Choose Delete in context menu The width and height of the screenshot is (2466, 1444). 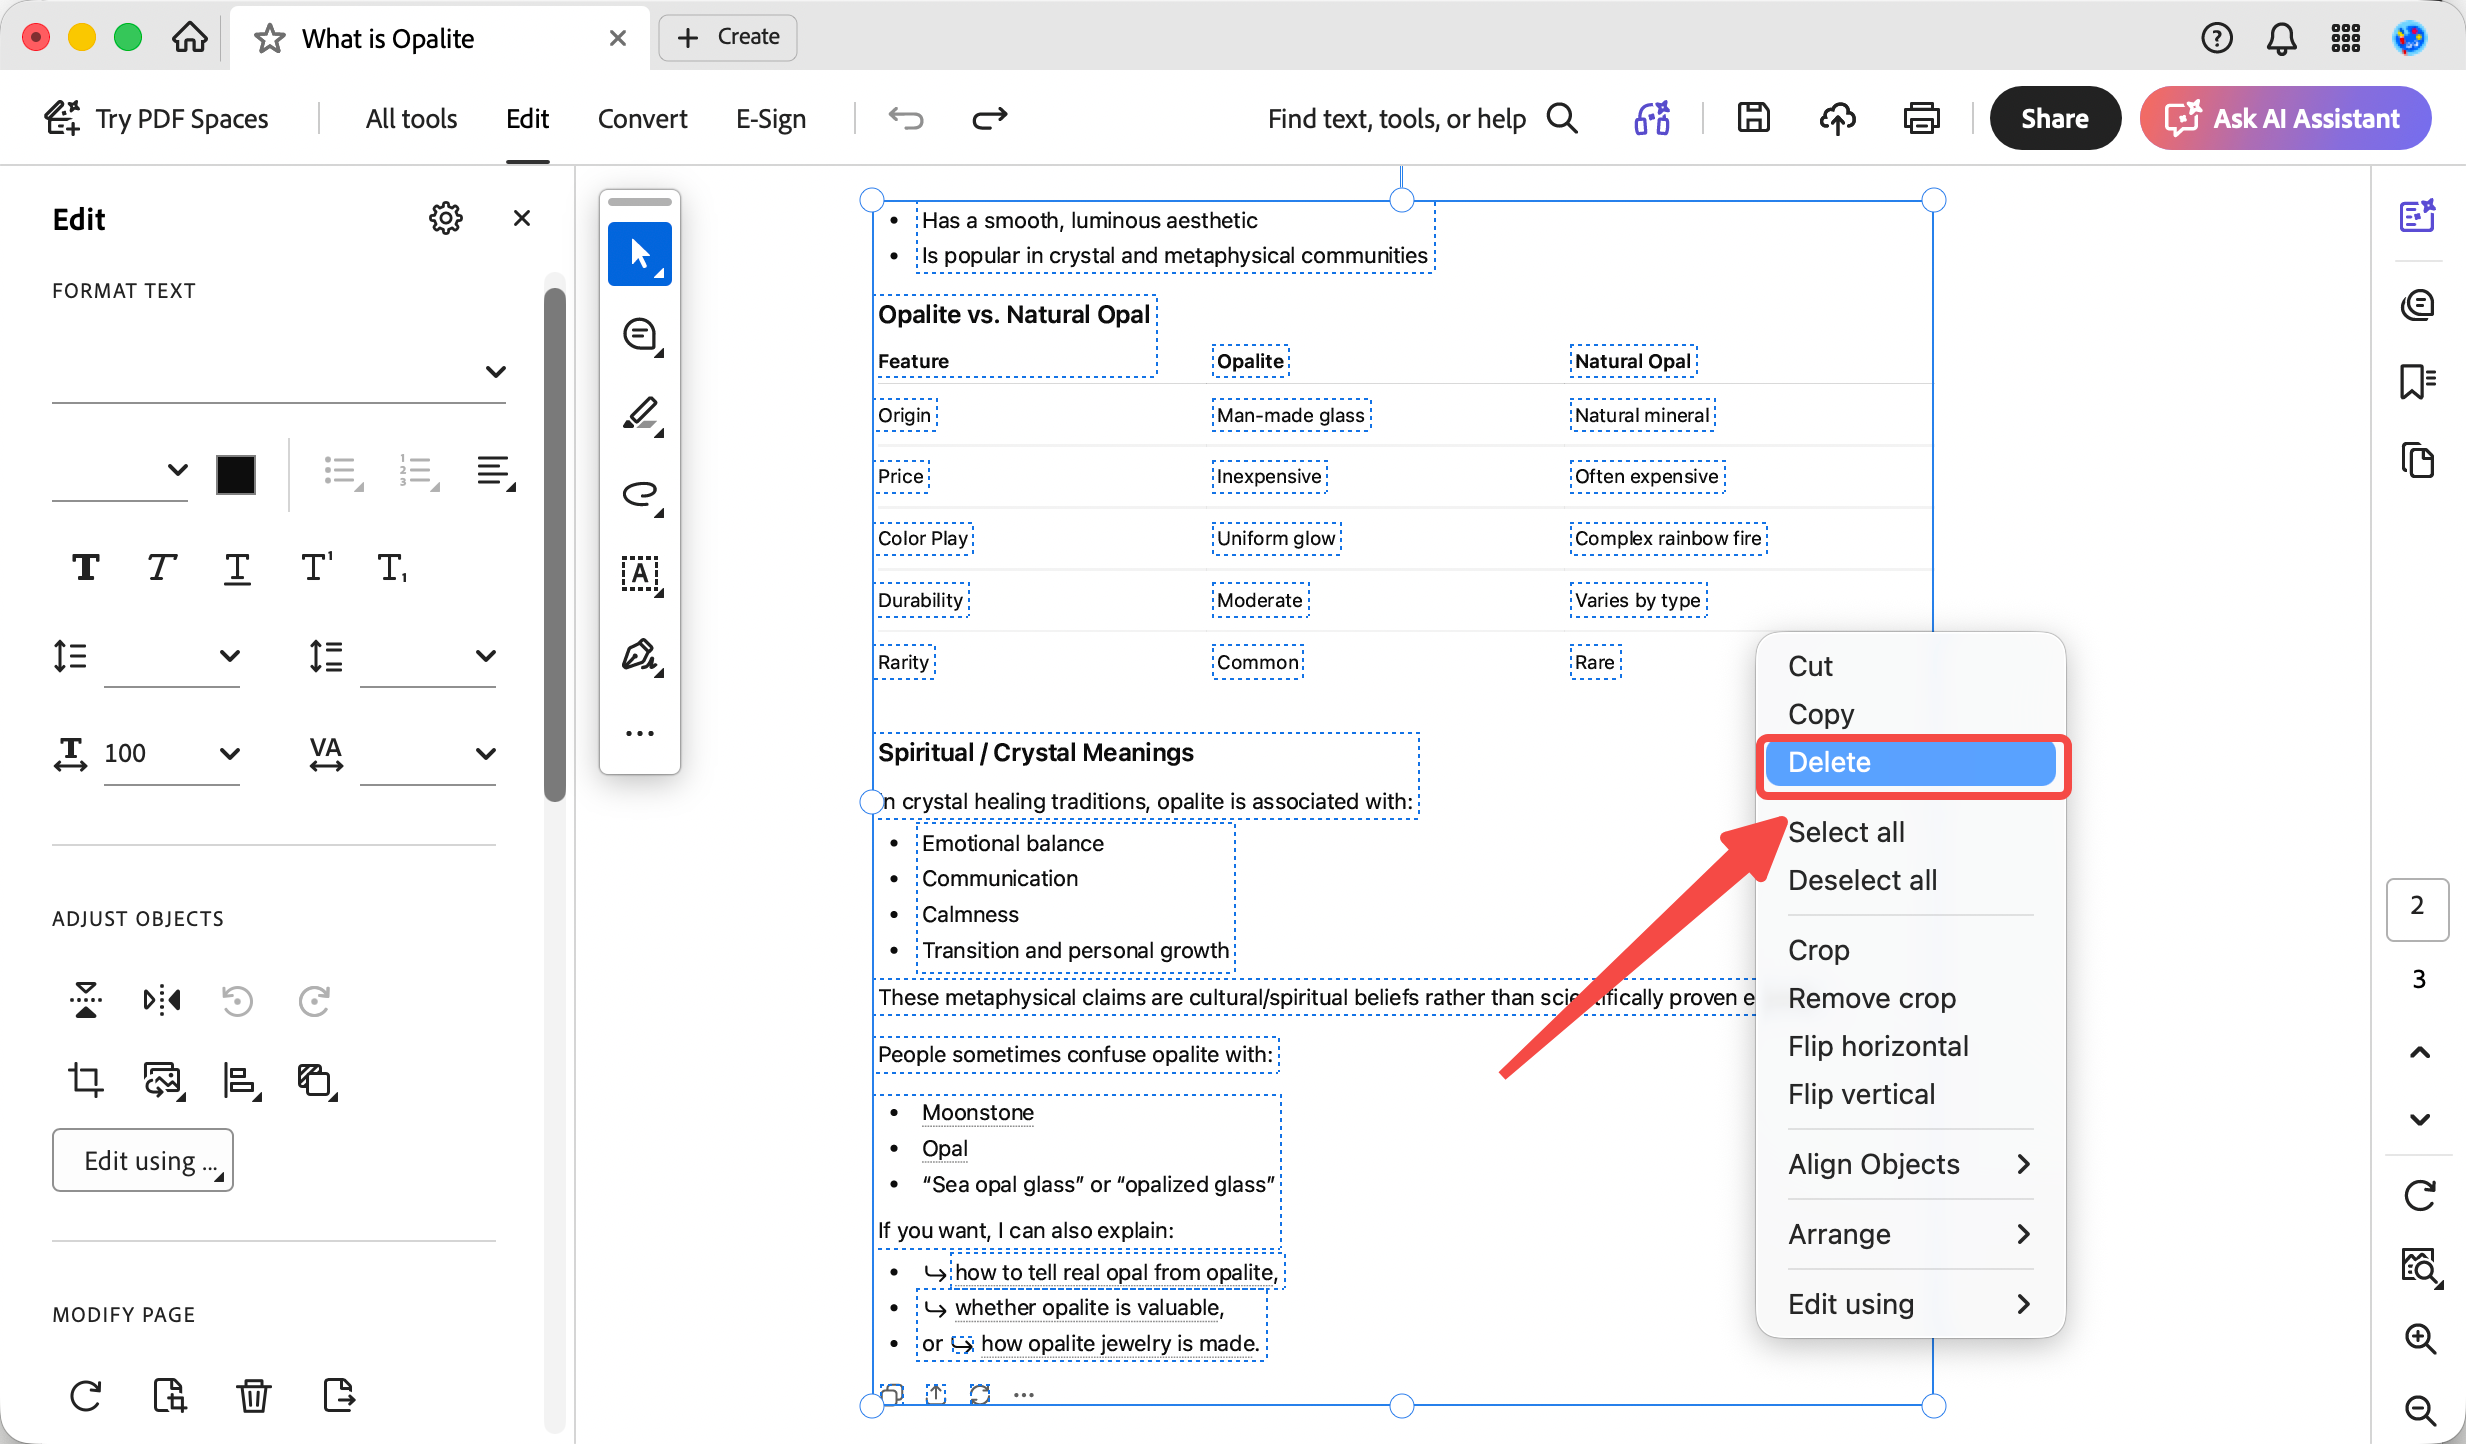(x=1910, y=763)
